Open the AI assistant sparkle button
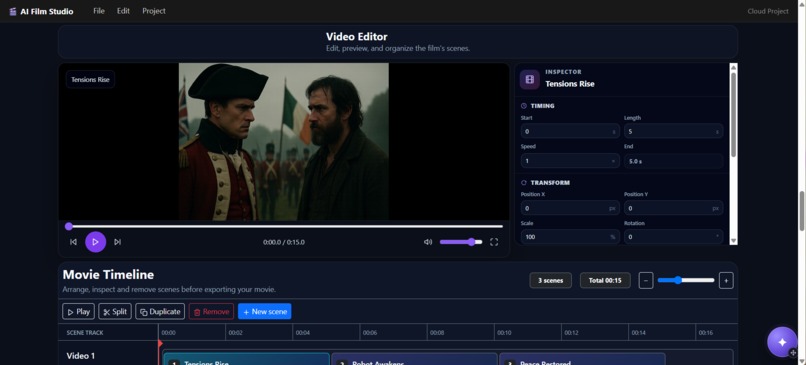 [x=782, y=342]
